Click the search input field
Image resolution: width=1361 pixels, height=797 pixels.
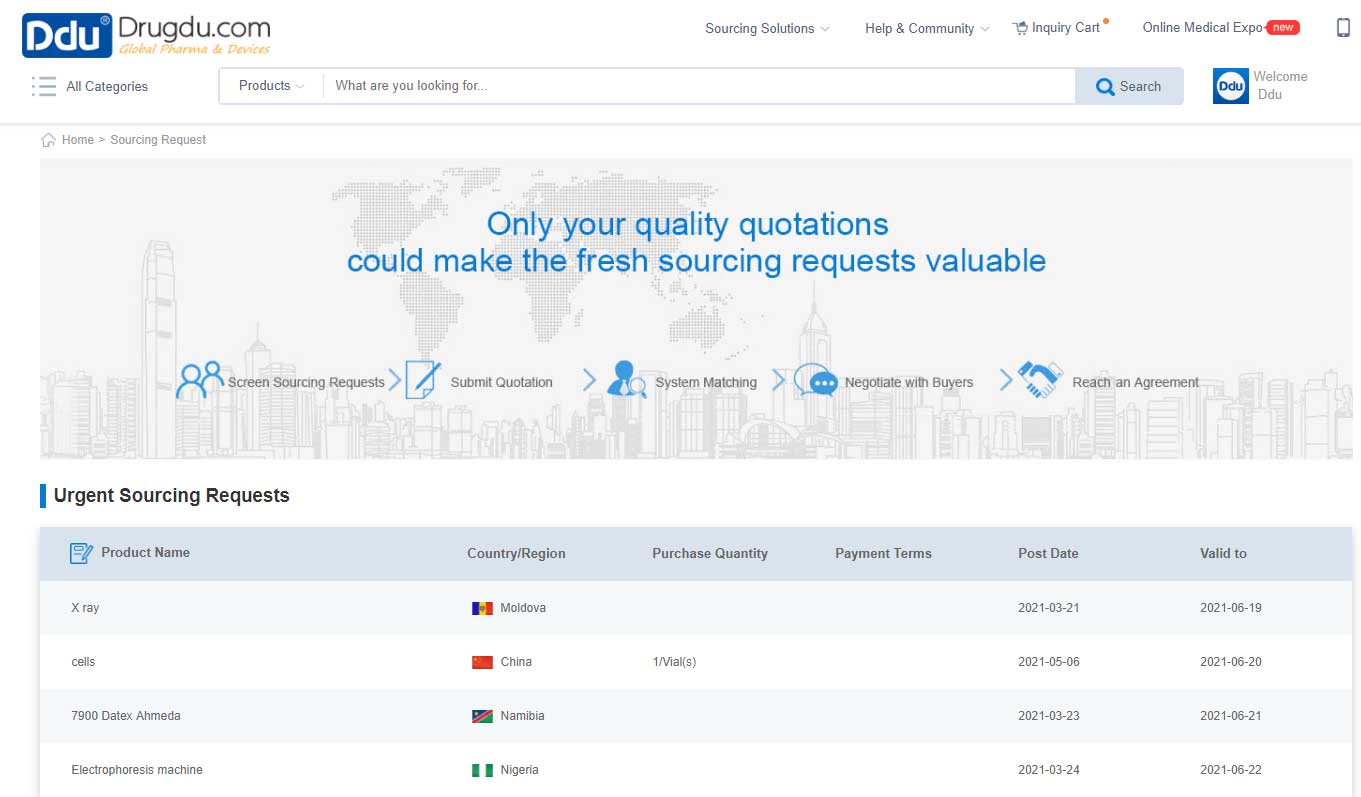pos(698,86)
